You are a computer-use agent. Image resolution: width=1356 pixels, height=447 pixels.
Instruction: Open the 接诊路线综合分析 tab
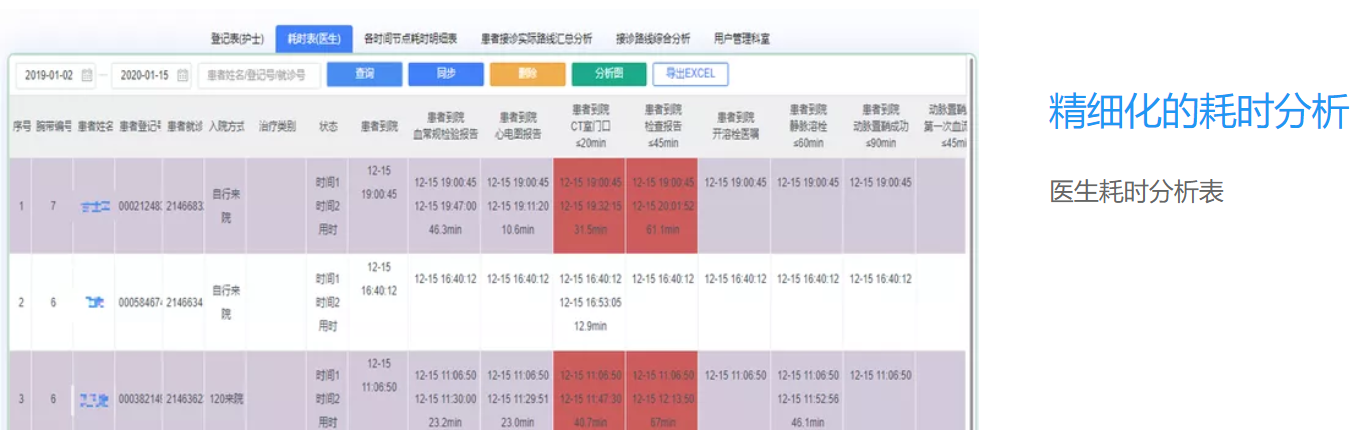point(652,39)
